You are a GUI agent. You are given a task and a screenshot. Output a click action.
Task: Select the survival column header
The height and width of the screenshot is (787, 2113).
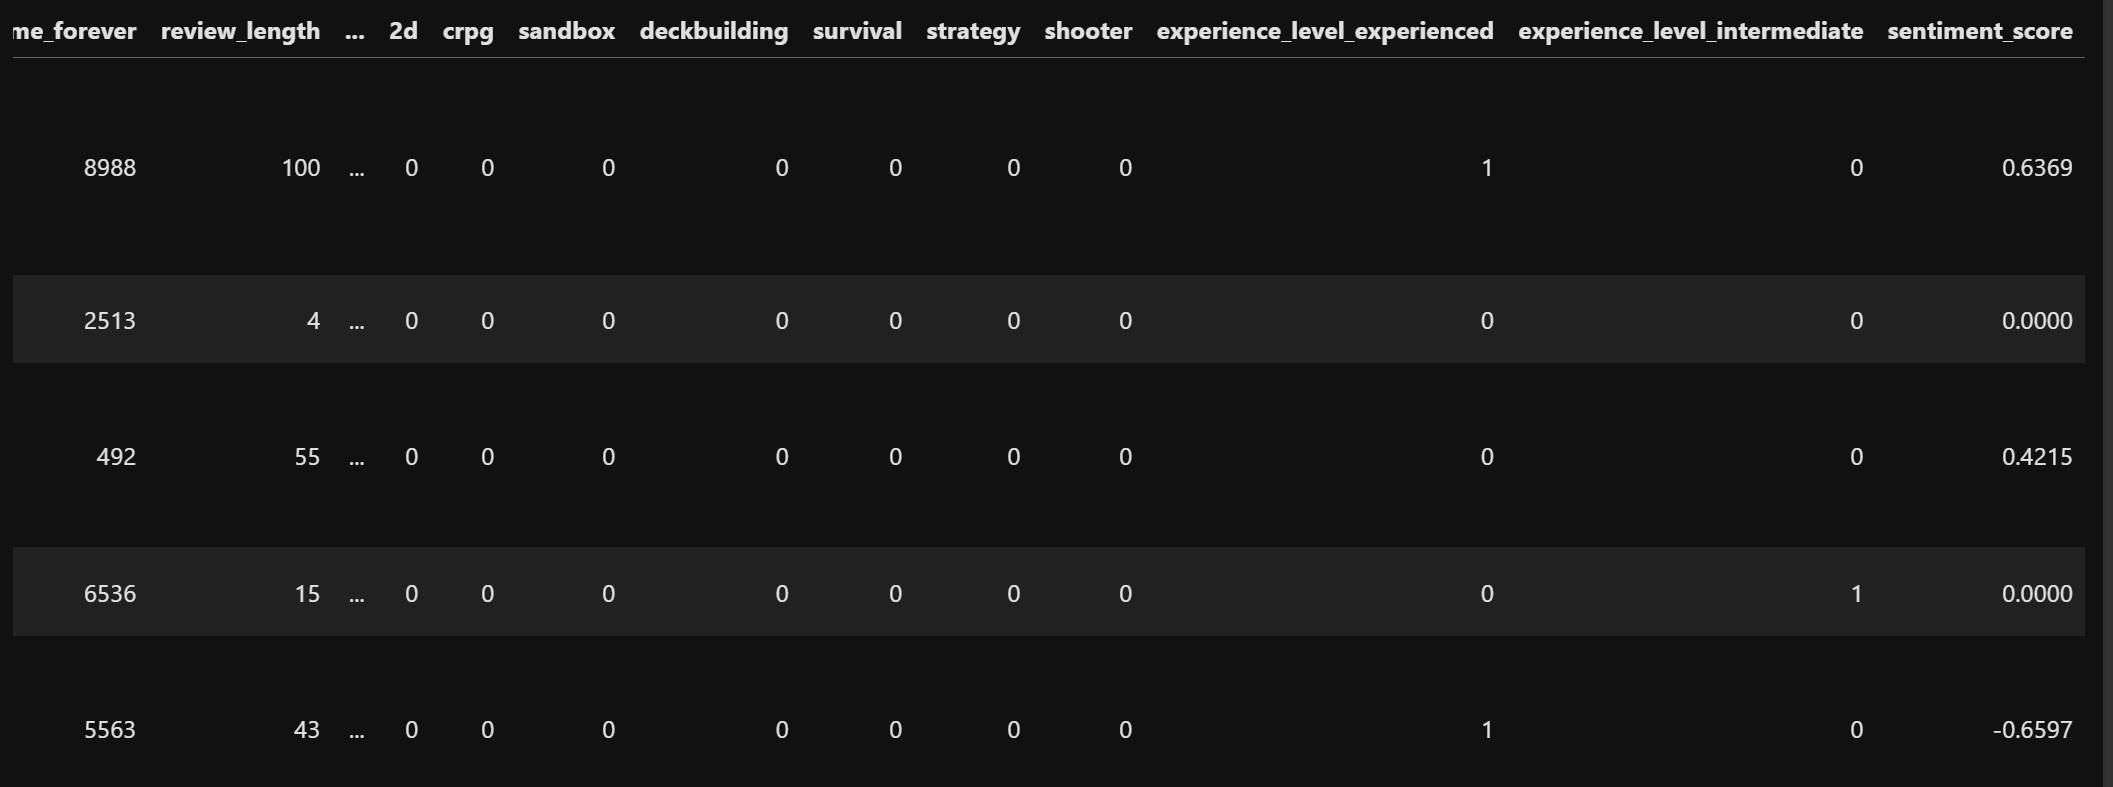point(857,31)
